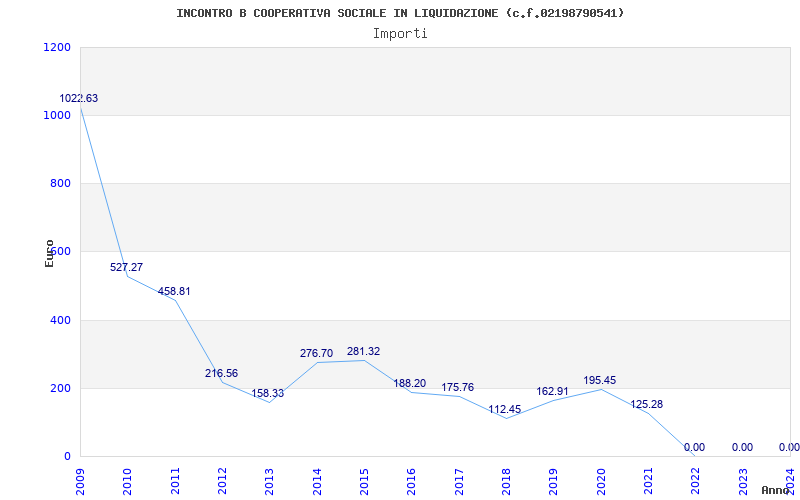
Task: Click the Importi subtitle
Action: pos(400,34)
